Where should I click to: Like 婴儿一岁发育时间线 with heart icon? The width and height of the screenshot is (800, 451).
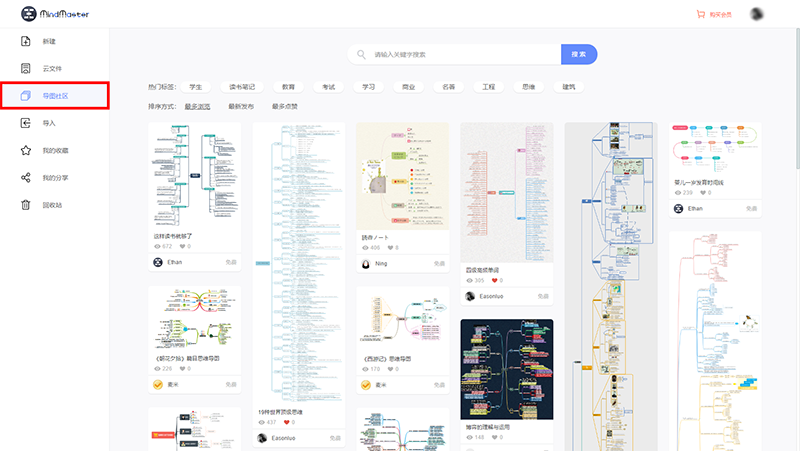[x=703, y=193]
